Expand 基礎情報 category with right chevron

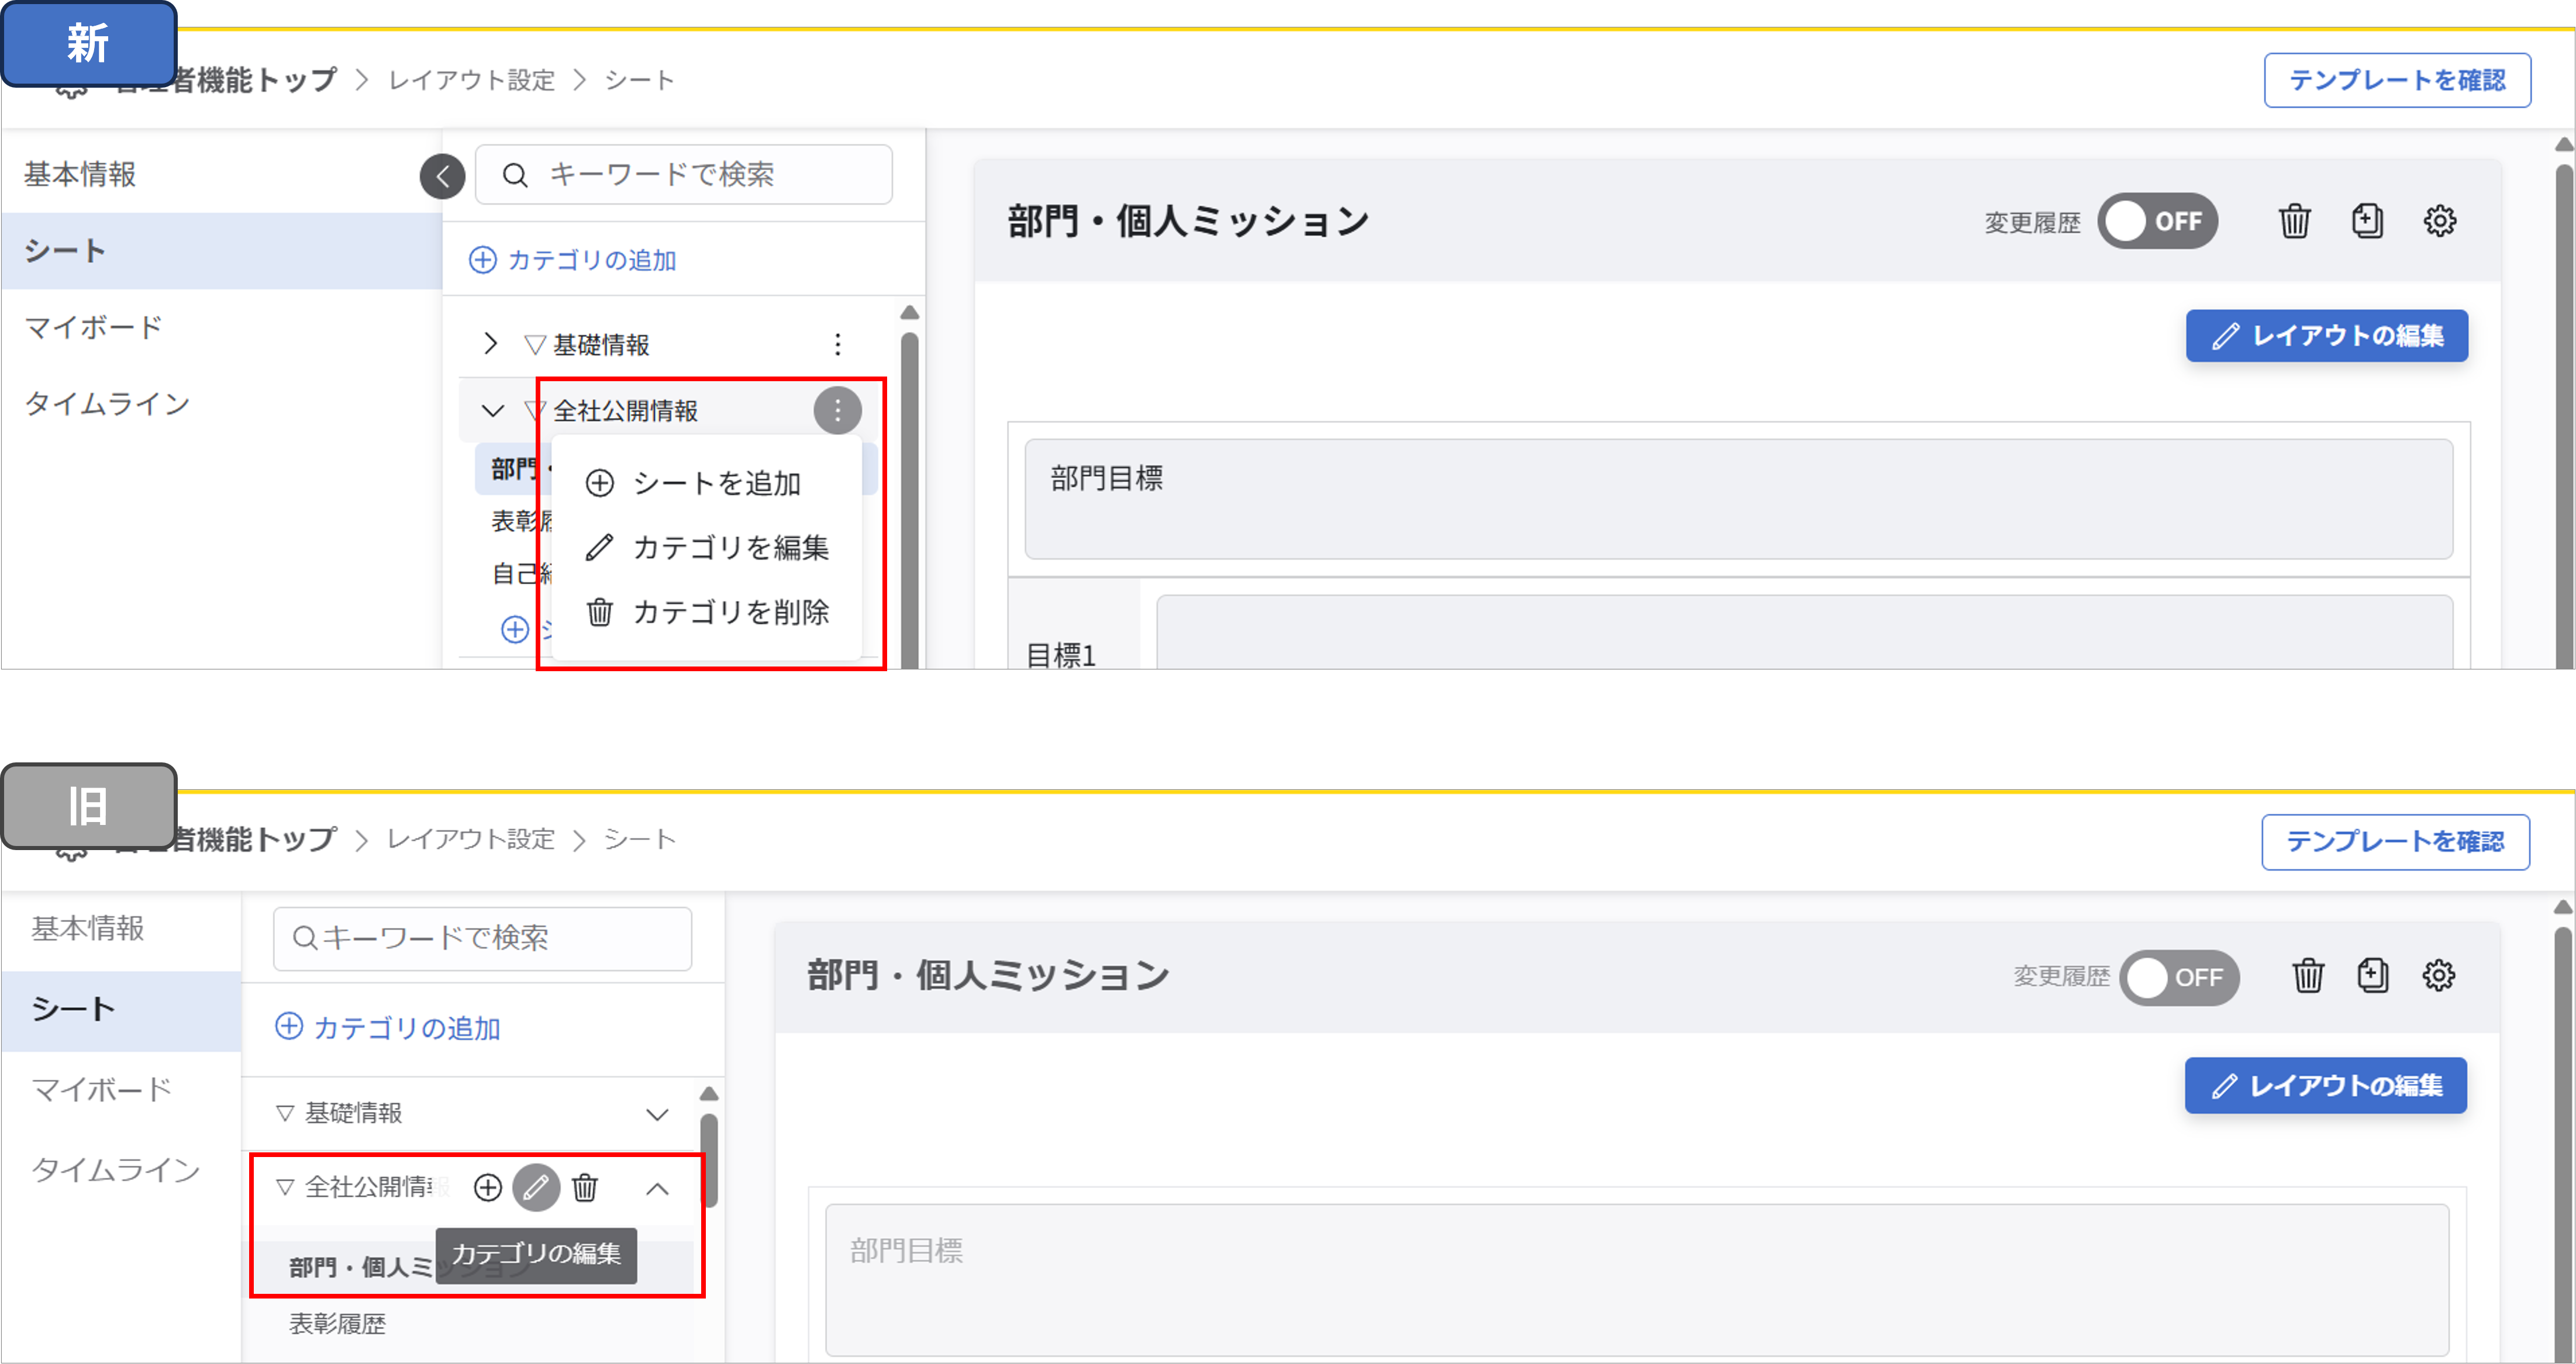[490, 344]
